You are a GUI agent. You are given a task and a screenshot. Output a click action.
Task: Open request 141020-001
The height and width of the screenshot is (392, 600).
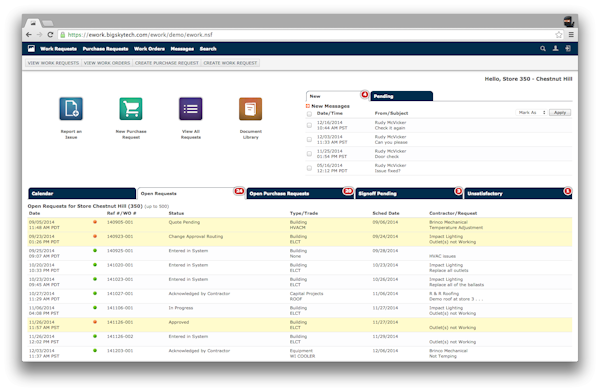coord(120,265)
